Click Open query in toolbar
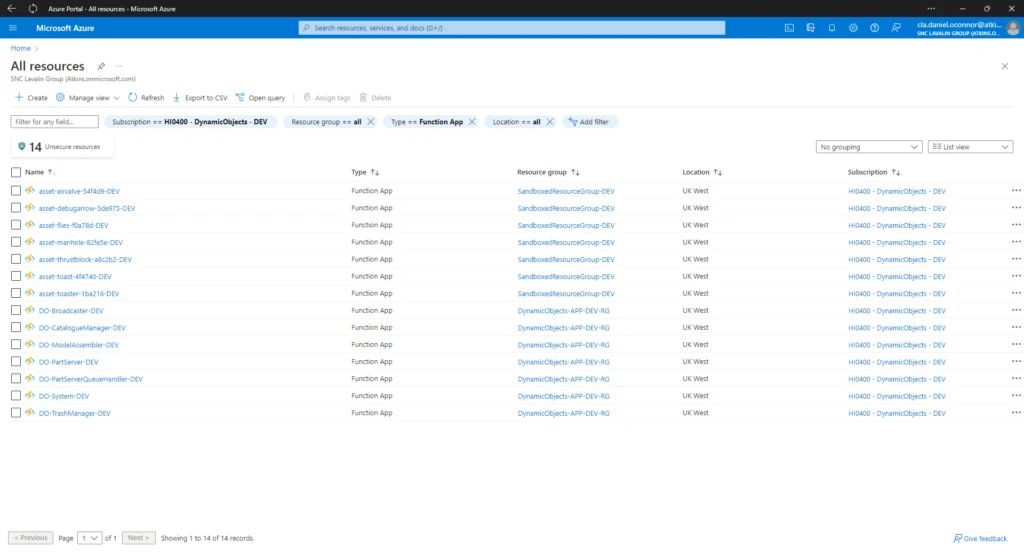1024x555 pixels. (260, 98)
